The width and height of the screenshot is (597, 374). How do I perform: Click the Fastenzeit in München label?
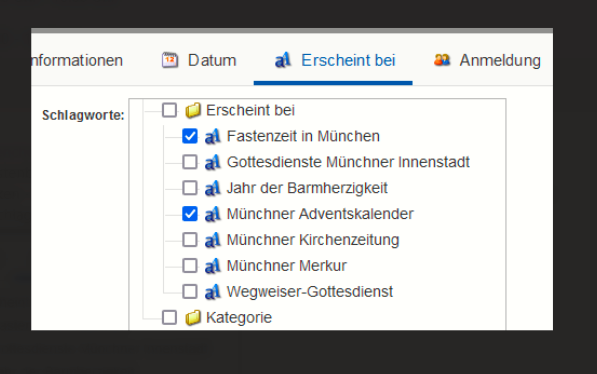[303, 136]
